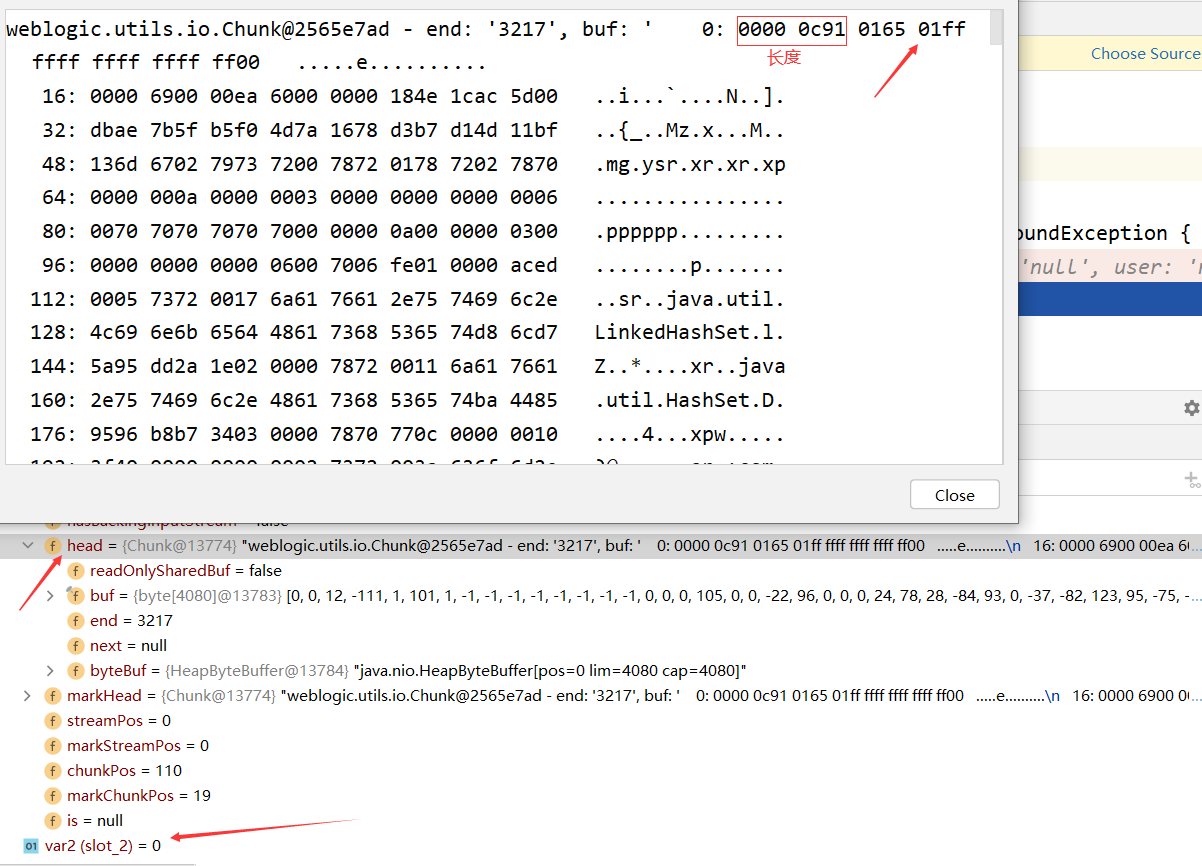
Task: Open the Choose Sources link
Action: [x=1146, y=53]
